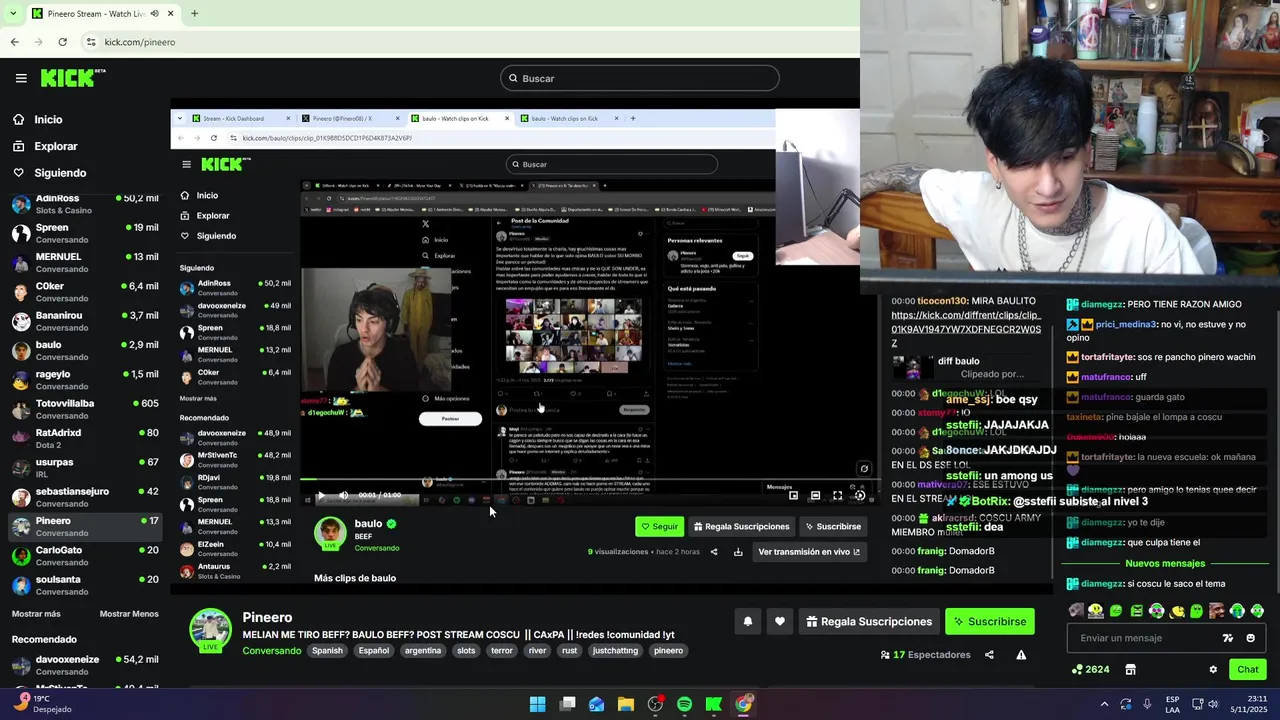Open Kick app from the taskbar
Screen dimensions: 1280x720
(x=713, y=704)
